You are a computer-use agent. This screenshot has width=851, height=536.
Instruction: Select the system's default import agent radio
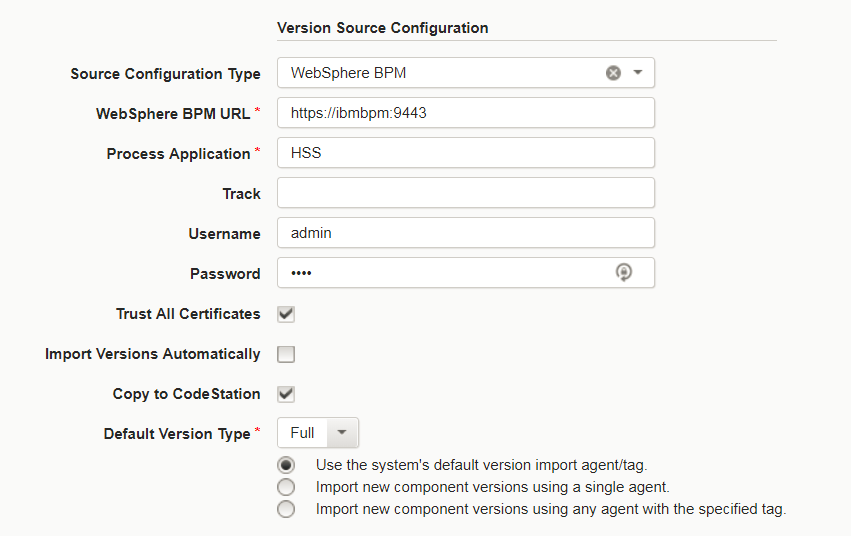[287, 465]
